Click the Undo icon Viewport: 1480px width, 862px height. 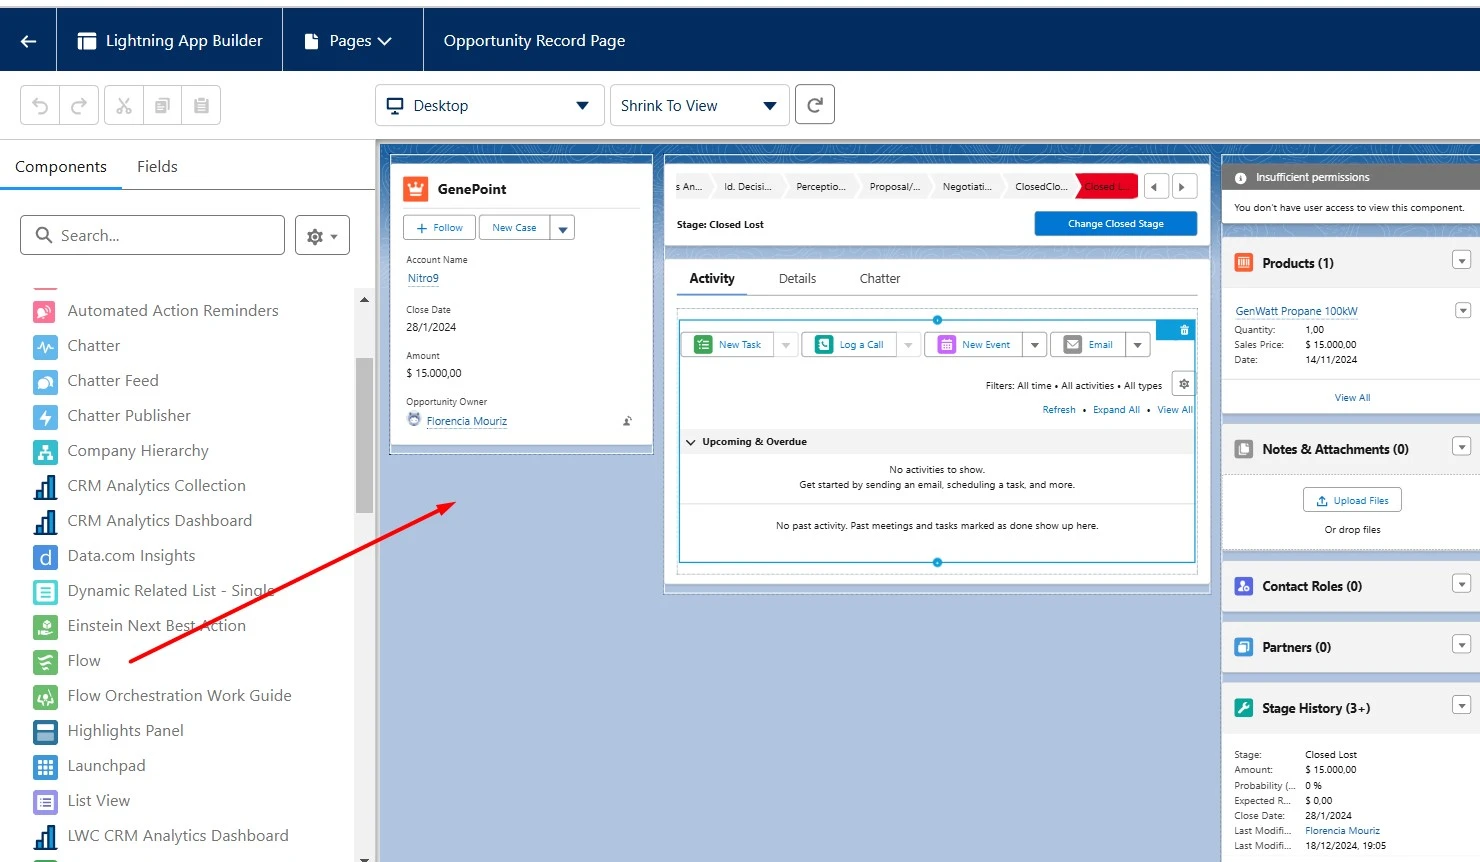coord(40,105)
